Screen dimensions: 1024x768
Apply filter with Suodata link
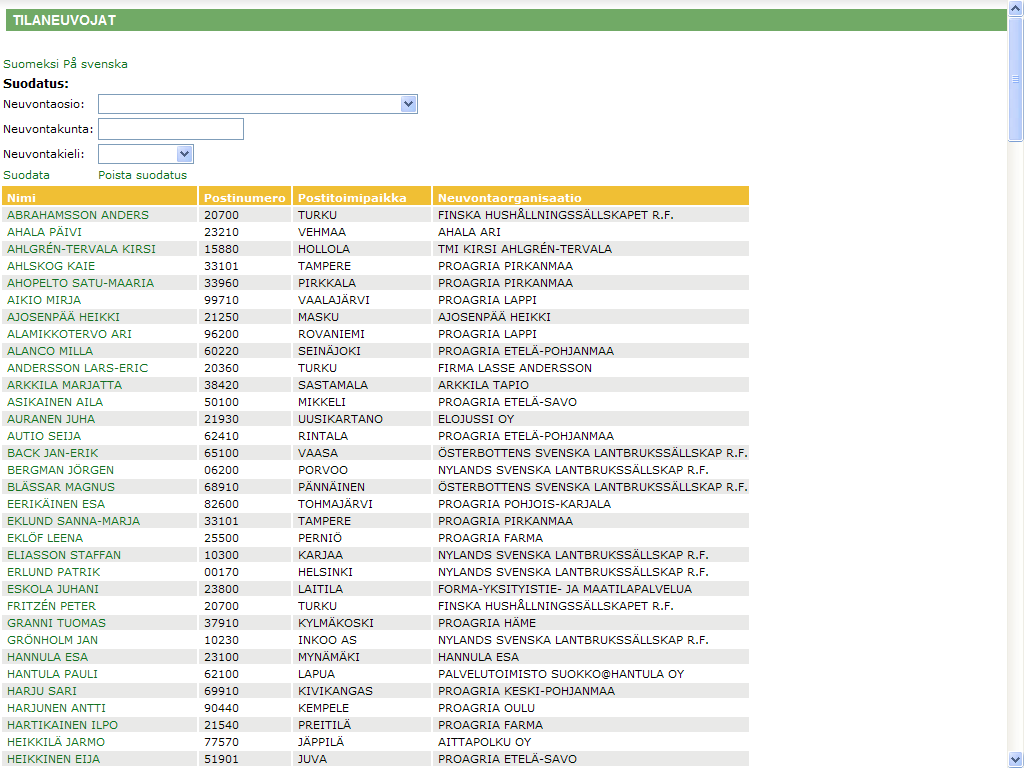click(26, 175)
